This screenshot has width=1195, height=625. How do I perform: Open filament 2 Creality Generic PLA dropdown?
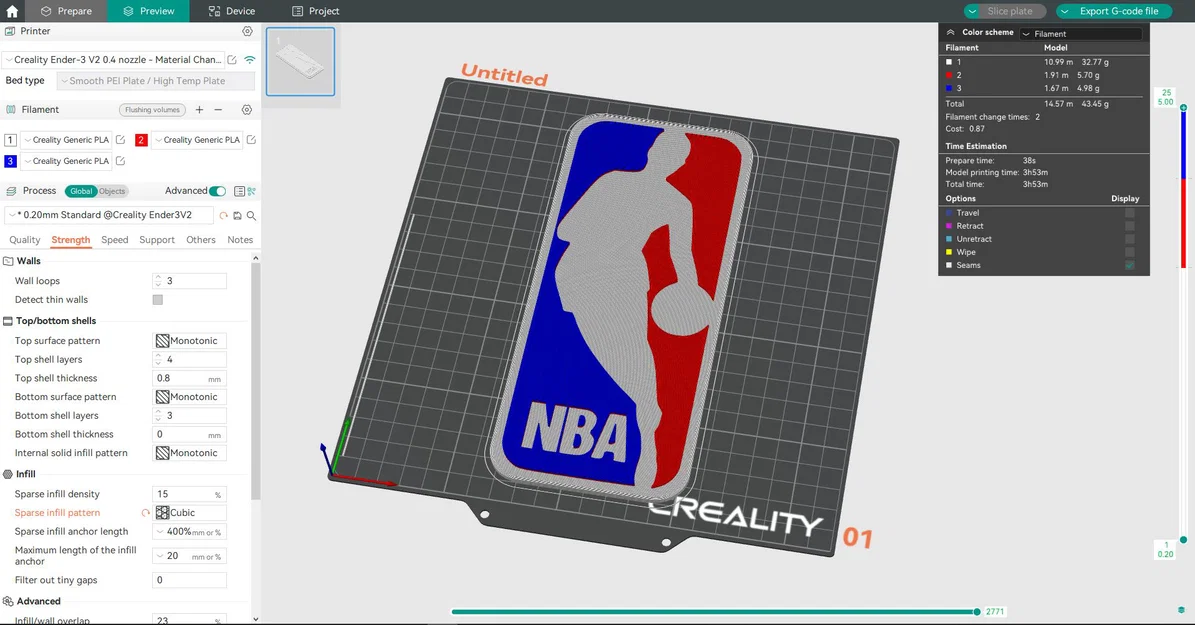197,139
